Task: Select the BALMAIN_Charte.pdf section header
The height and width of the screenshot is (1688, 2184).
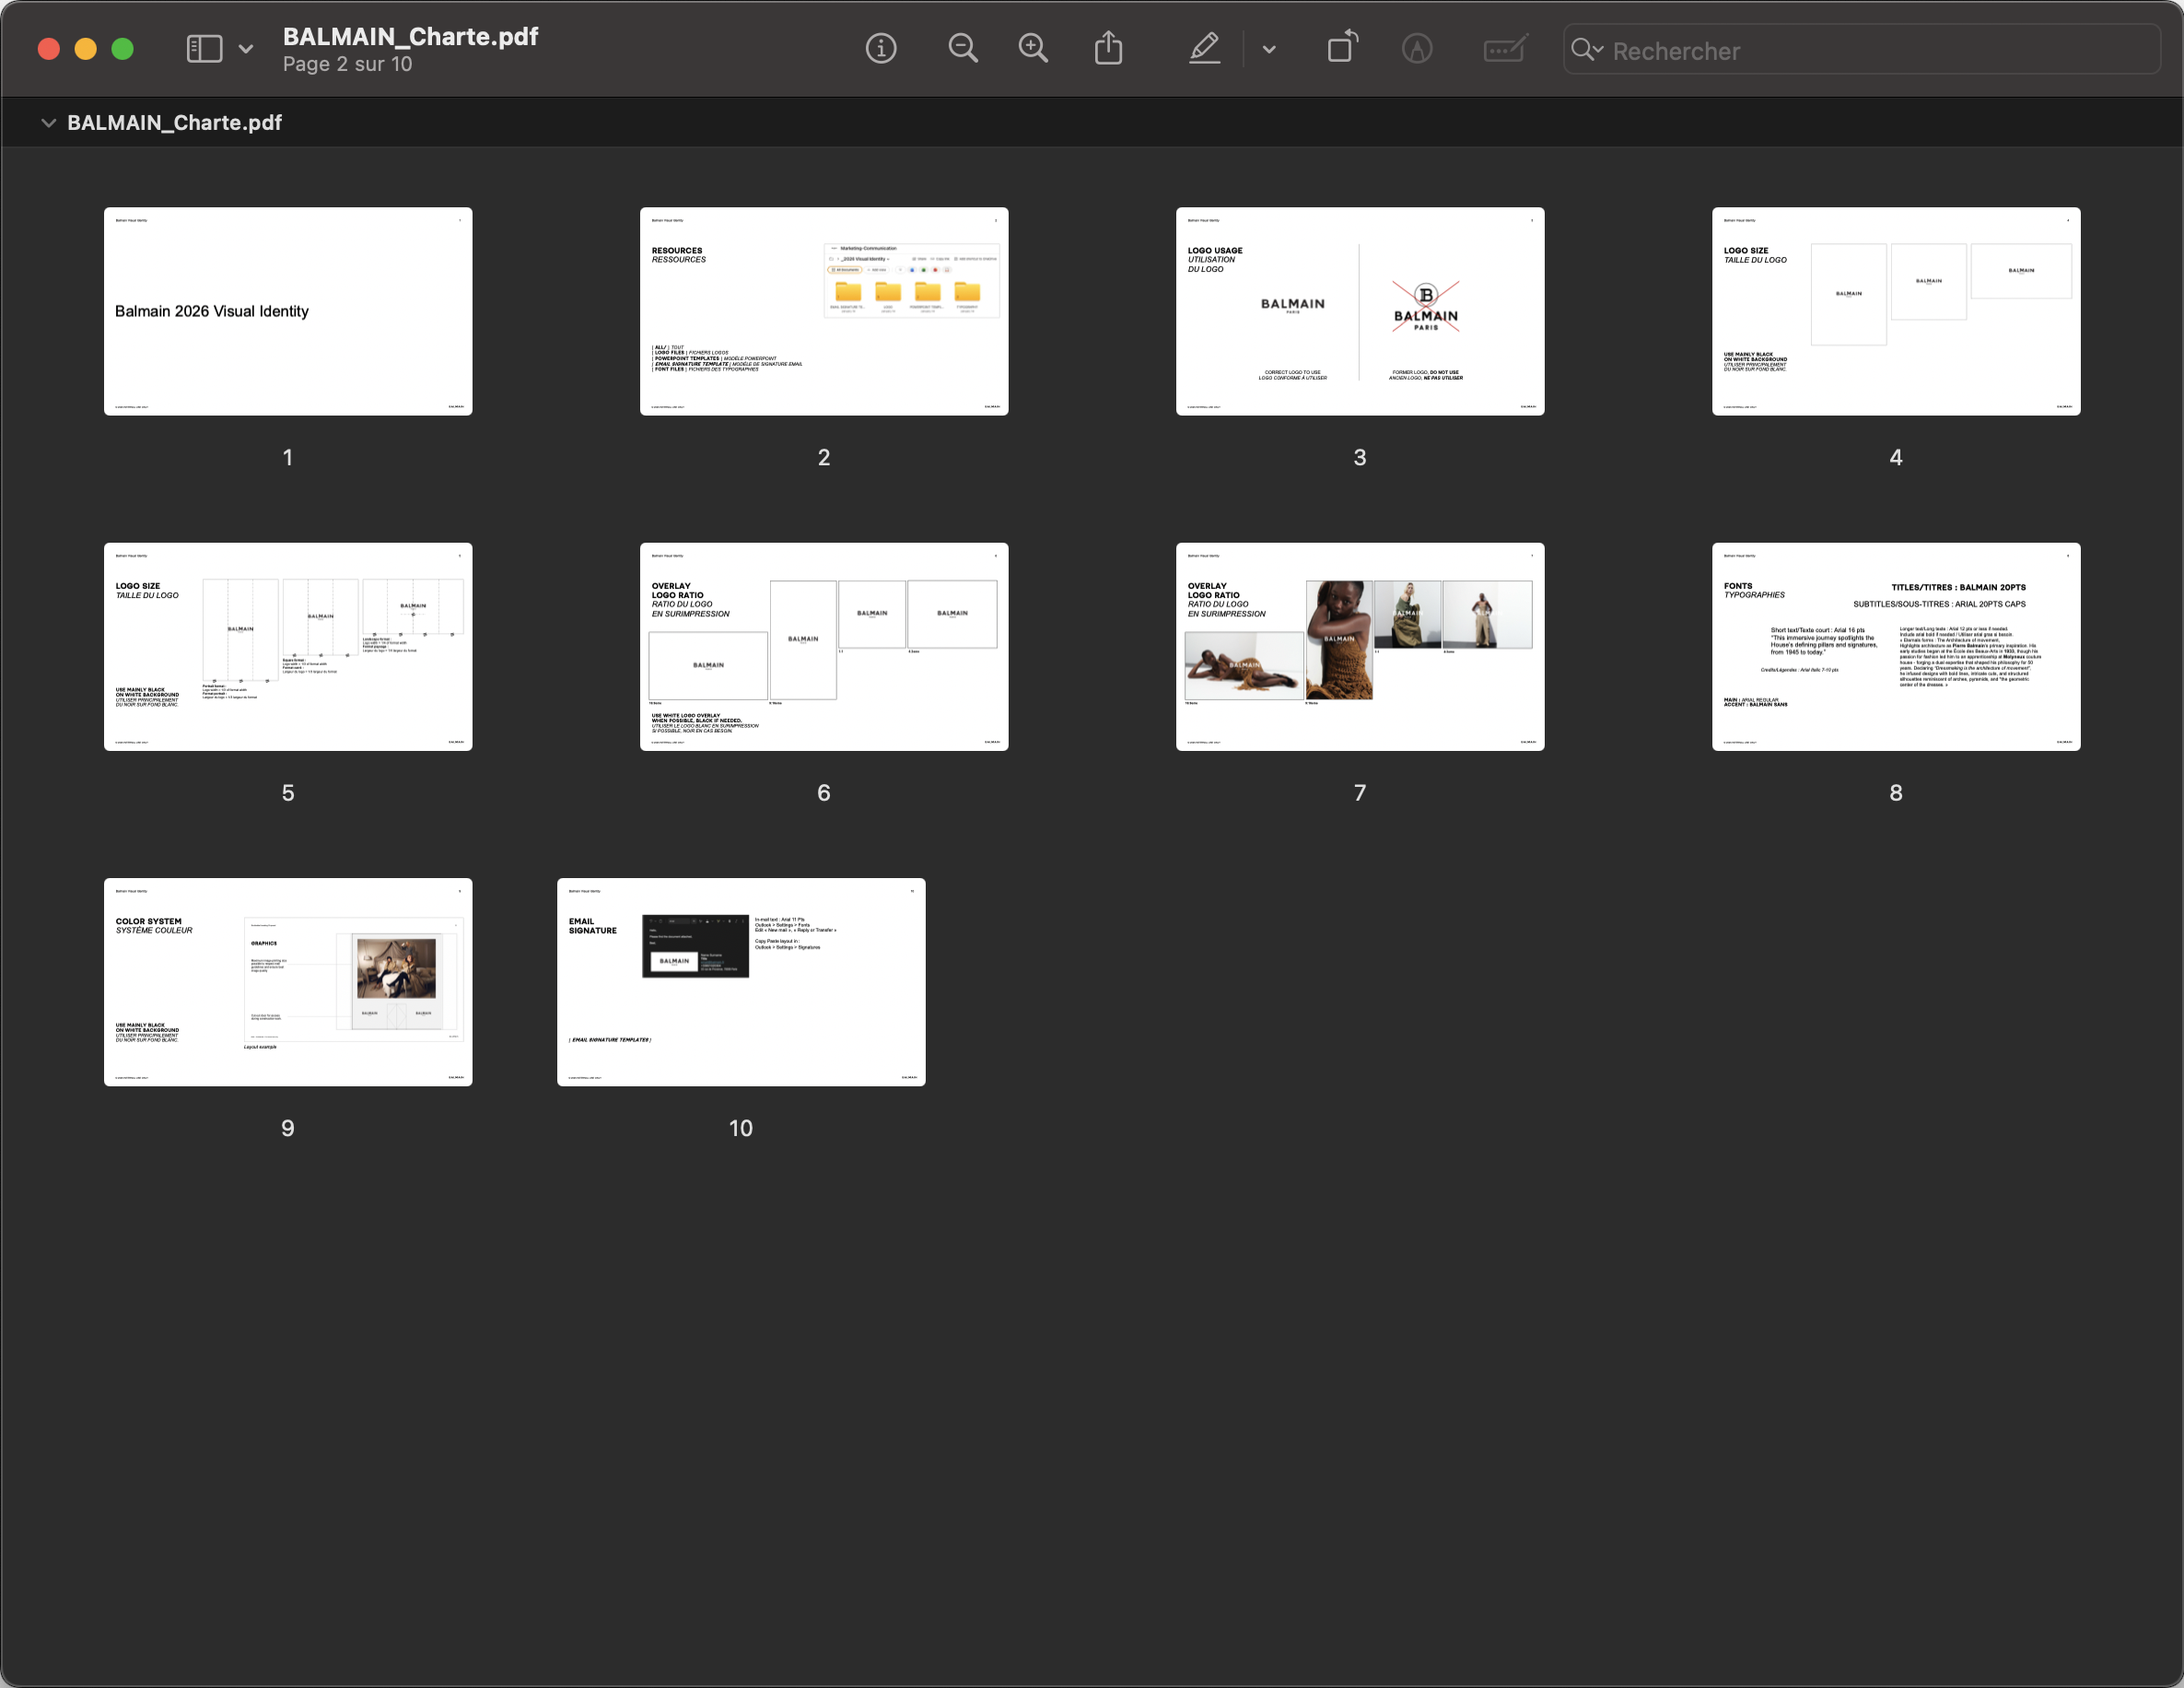Action: pos(174,123)
